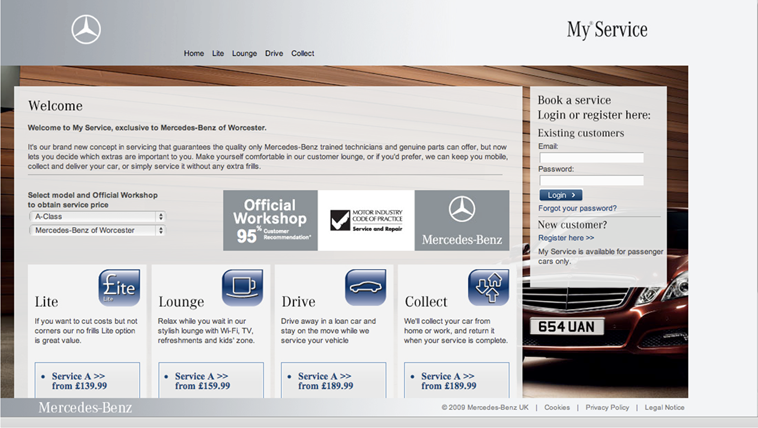Open the A-Class model dropdown
This screenshot has width=758, height=428.
pos(97,216)
